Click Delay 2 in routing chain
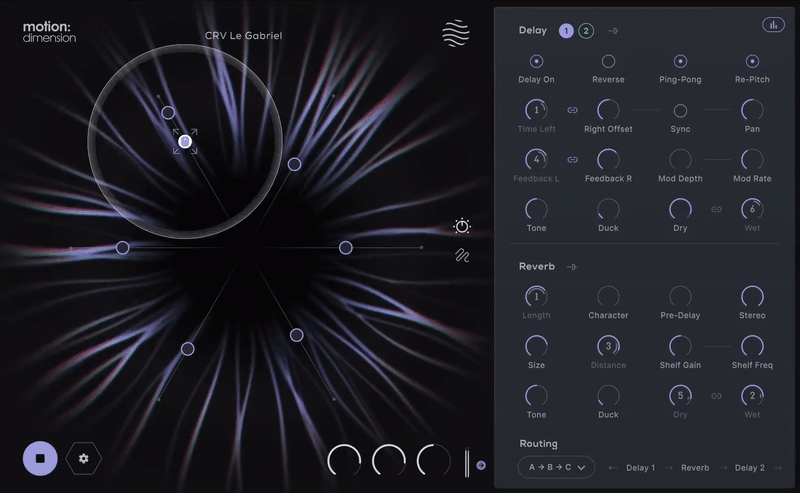 click(x=749, y=467)
